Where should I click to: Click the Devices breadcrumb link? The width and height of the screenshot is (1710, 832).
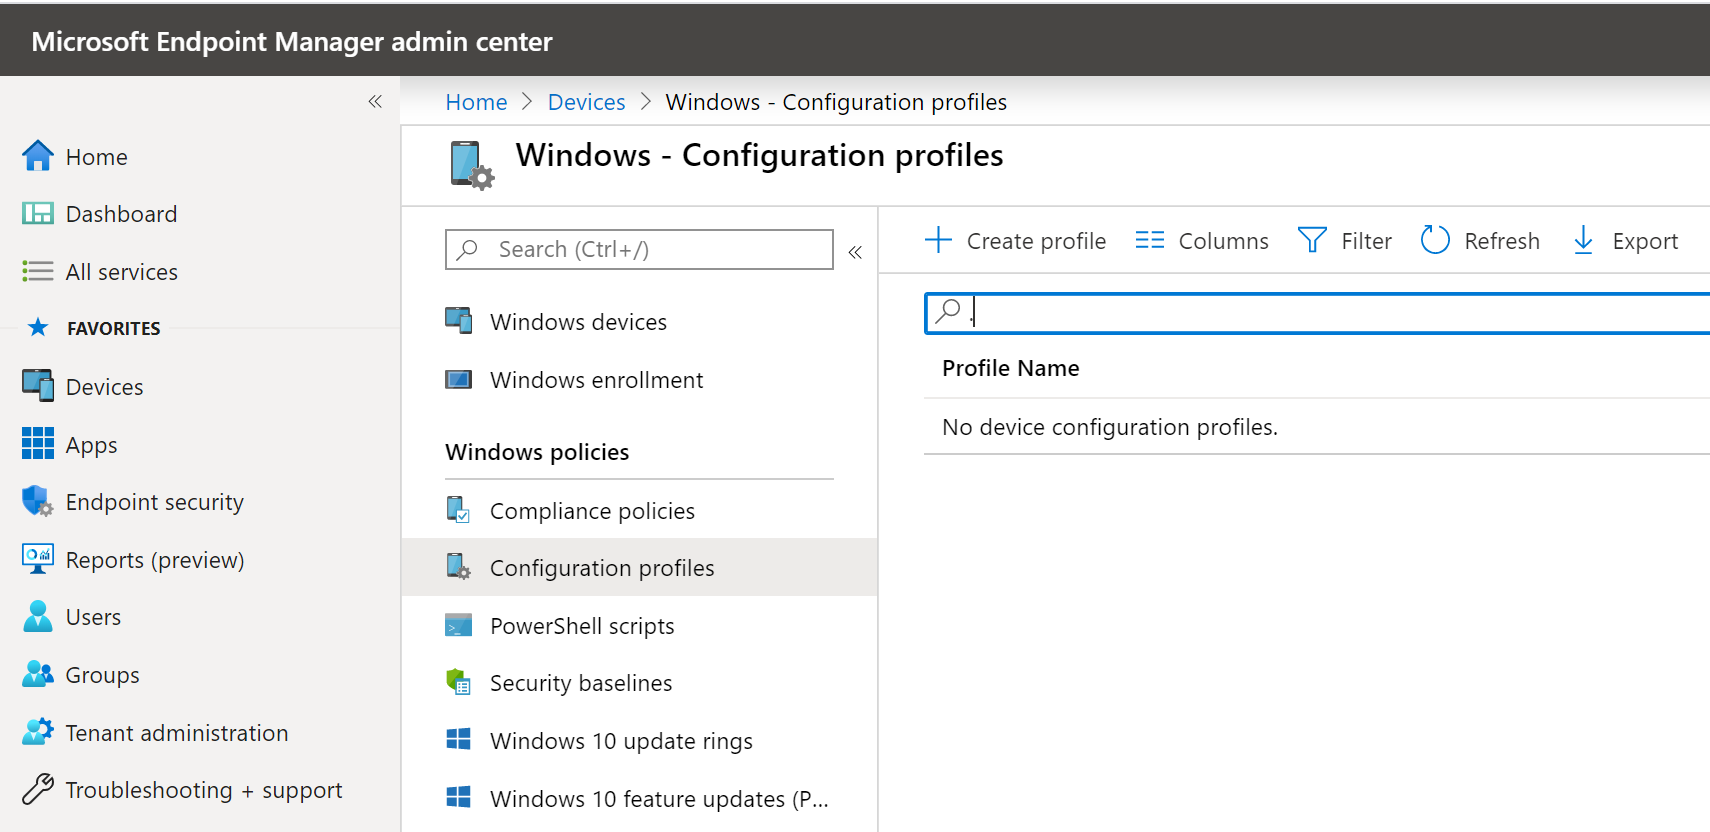[x=586, y=102]
